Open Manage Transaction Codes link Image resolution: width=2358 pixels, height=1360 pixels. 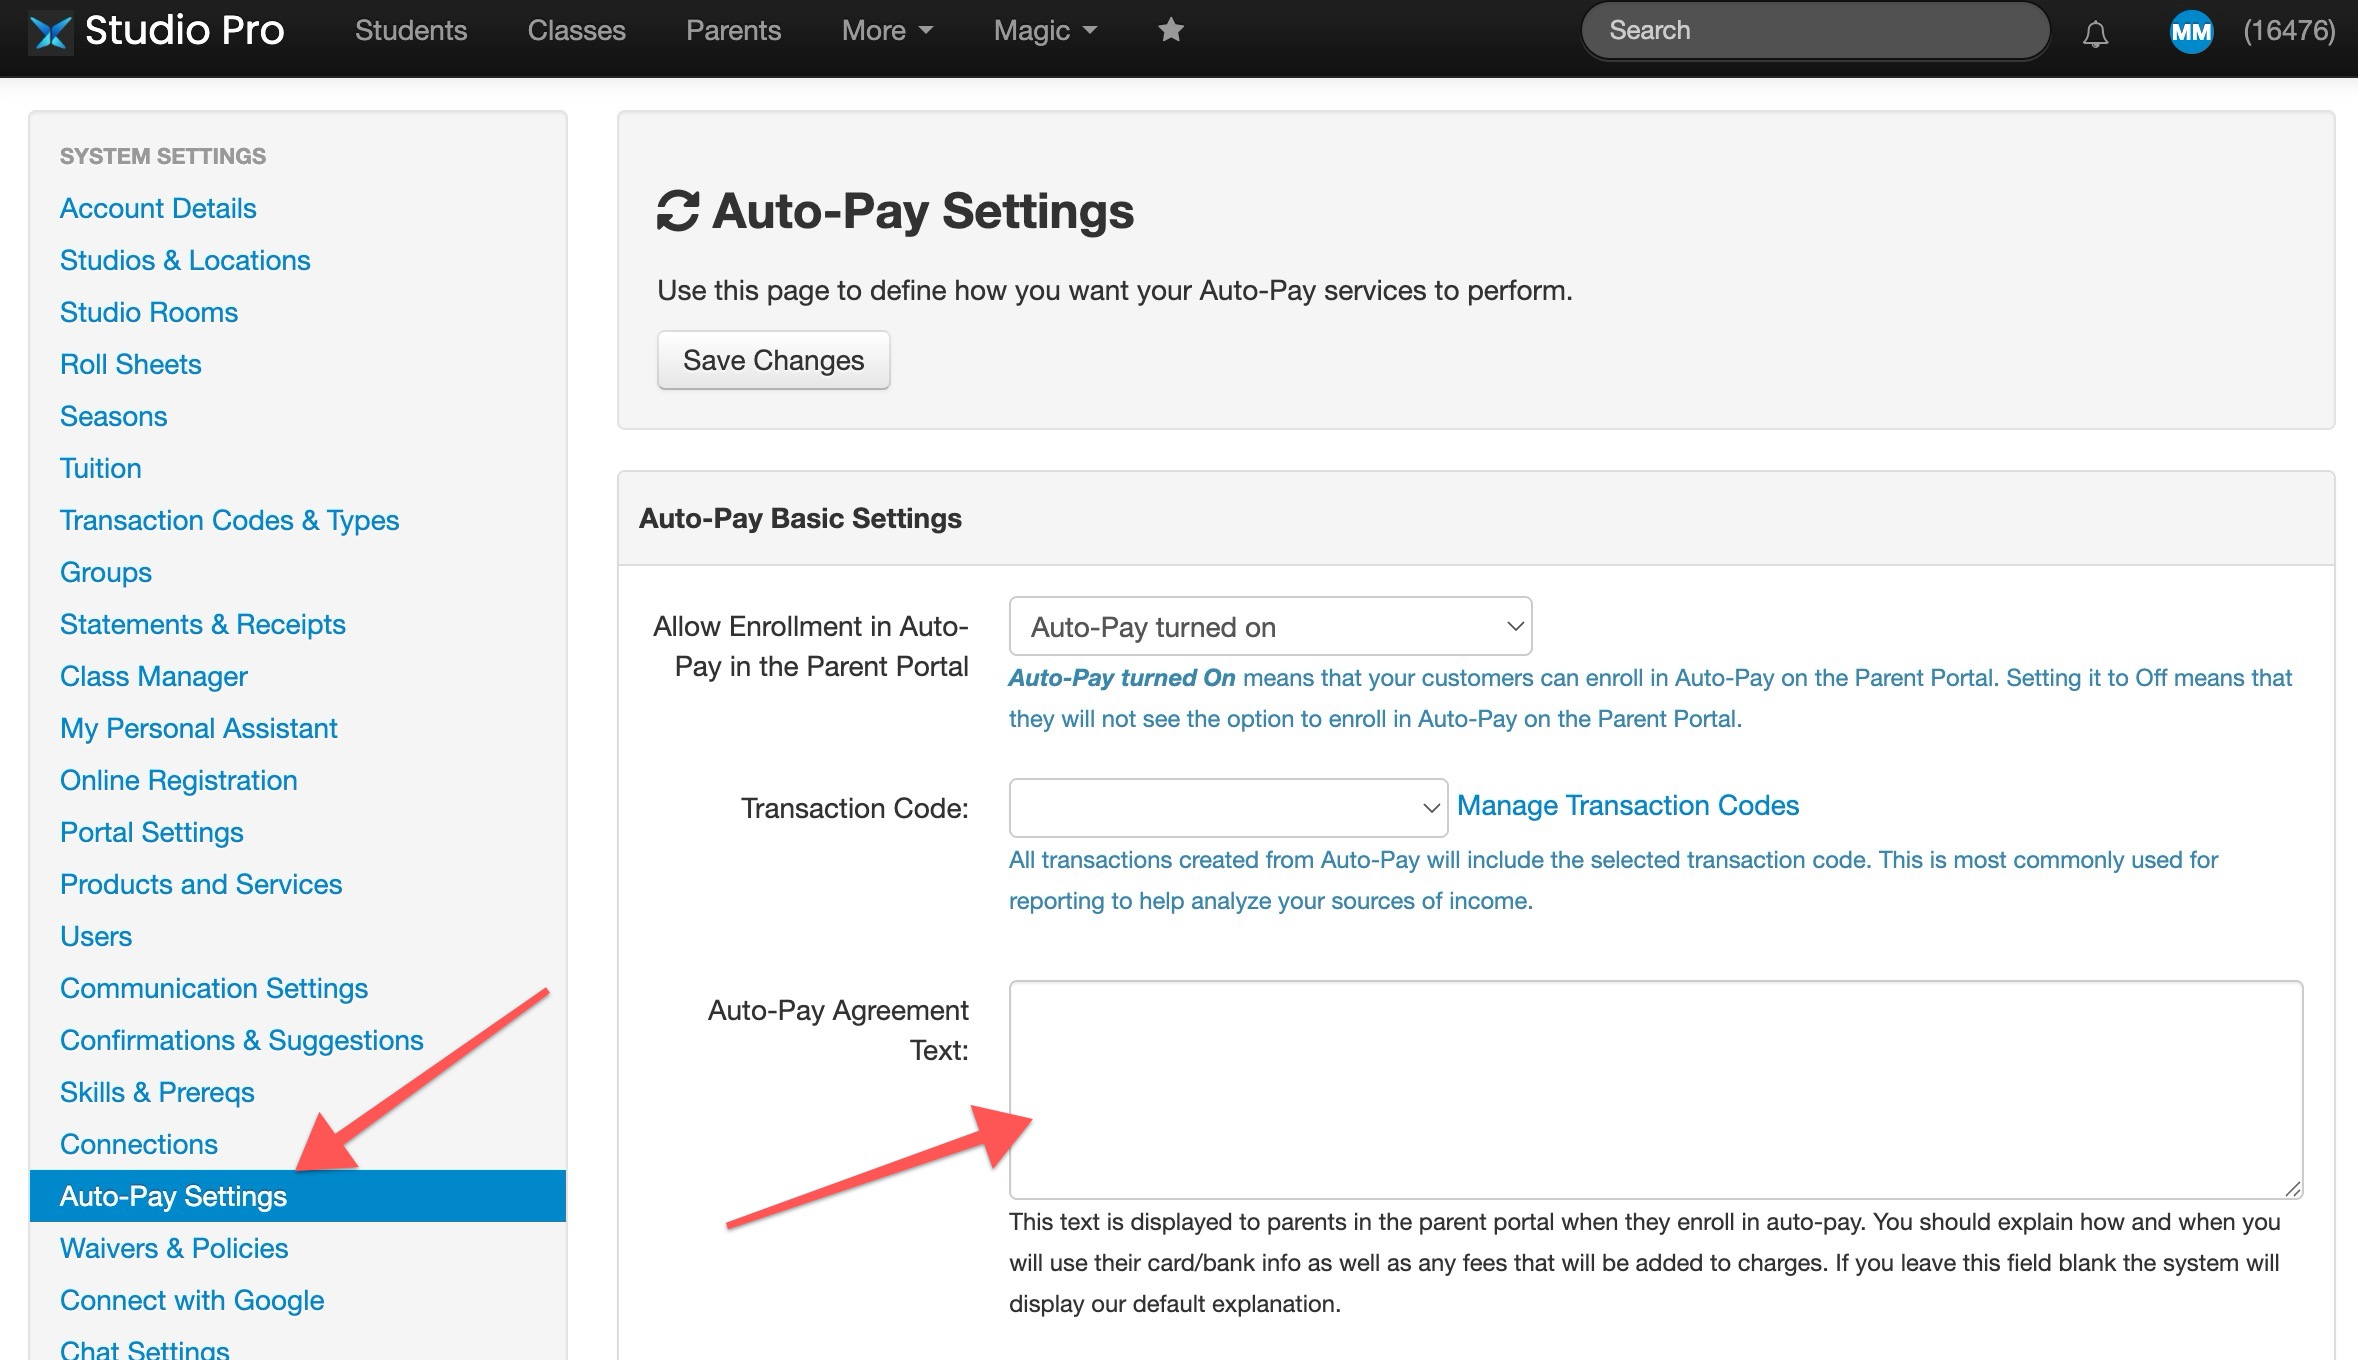(x=1627, y=805)
